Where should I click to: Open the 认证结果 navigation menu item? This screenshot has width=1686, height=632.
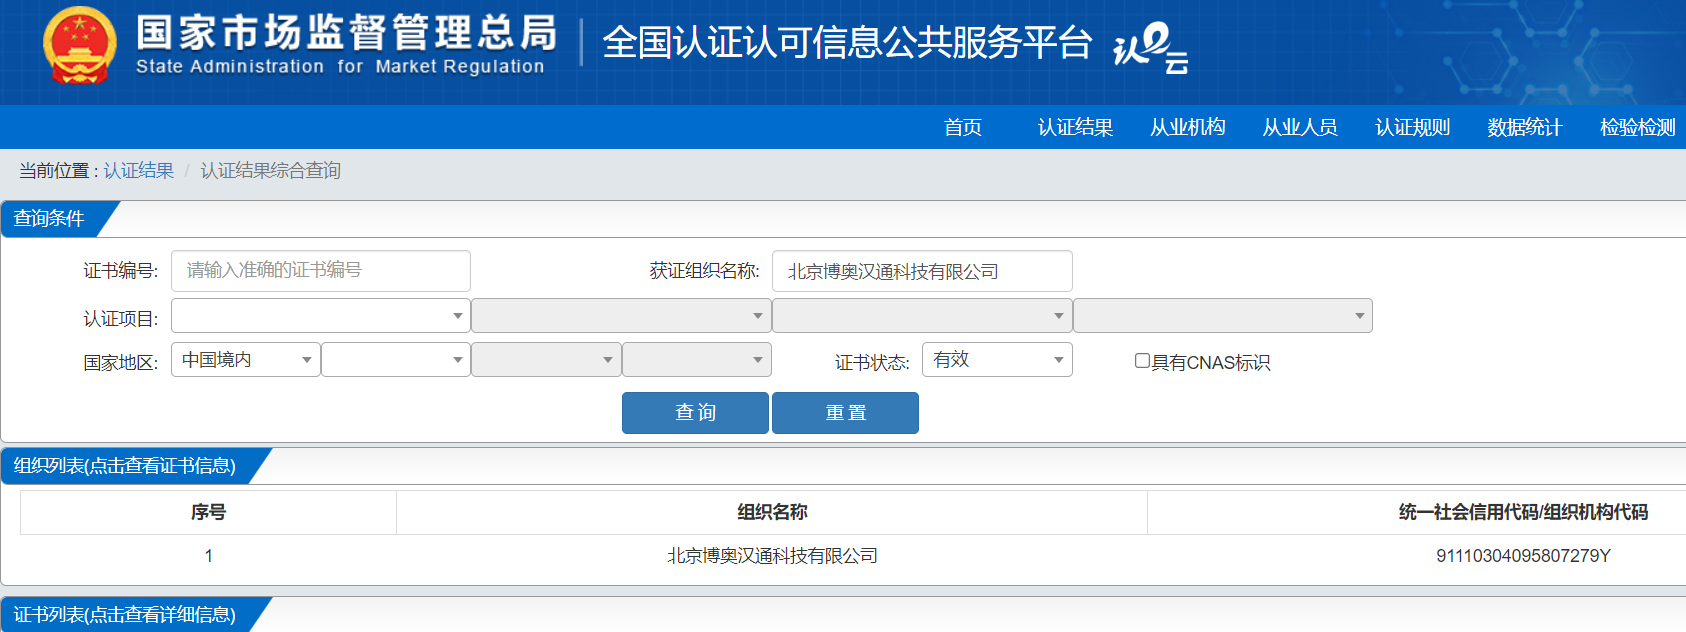[x=1075, y=127]
